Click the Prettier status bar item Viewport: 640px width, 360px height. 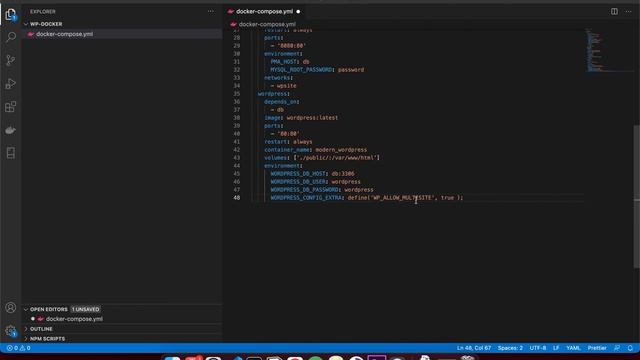click(597, 348)
